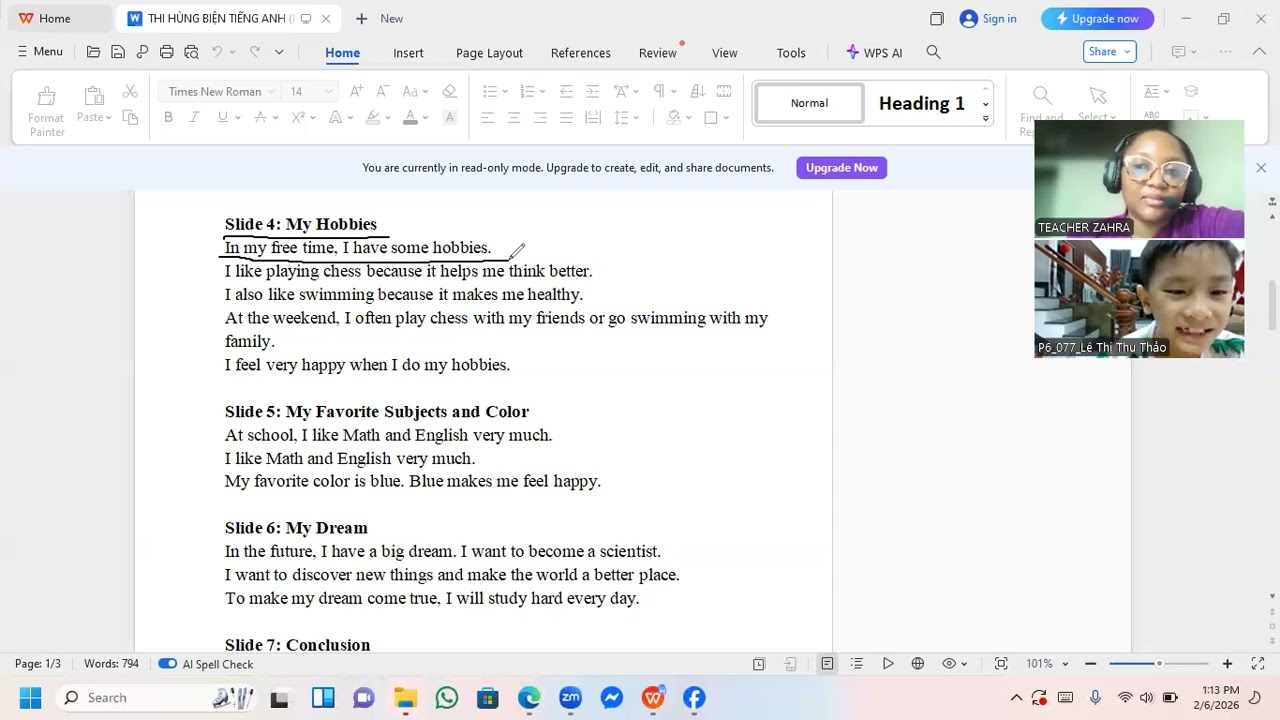
Task: Click the search magnifier beside WPS AI
Action: pyautogui.click(x=933, y=52)
